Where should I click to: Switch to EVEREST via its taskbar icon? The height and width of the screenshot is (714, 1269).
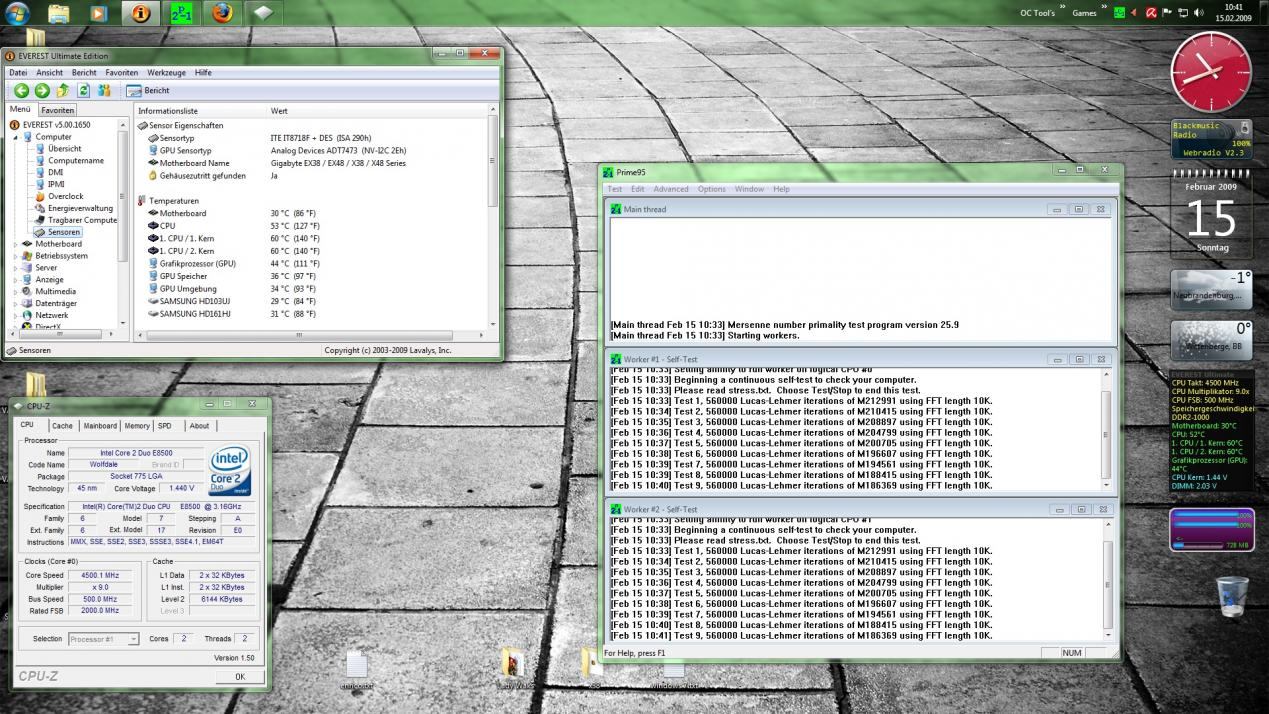click(x=141, y=13)
